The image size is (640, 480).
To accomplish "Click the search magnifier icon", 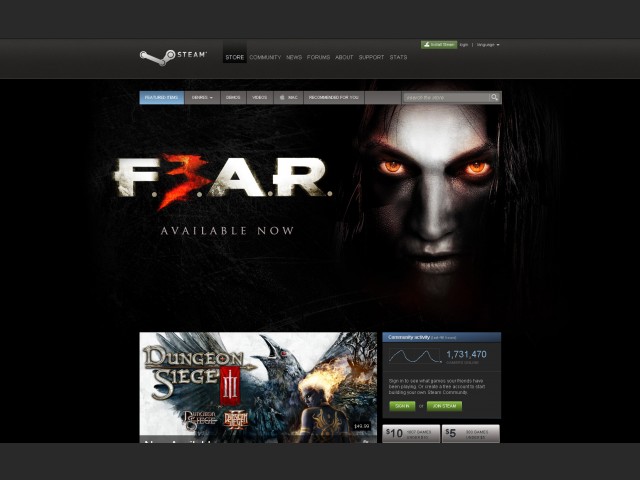I will [495, 97].
